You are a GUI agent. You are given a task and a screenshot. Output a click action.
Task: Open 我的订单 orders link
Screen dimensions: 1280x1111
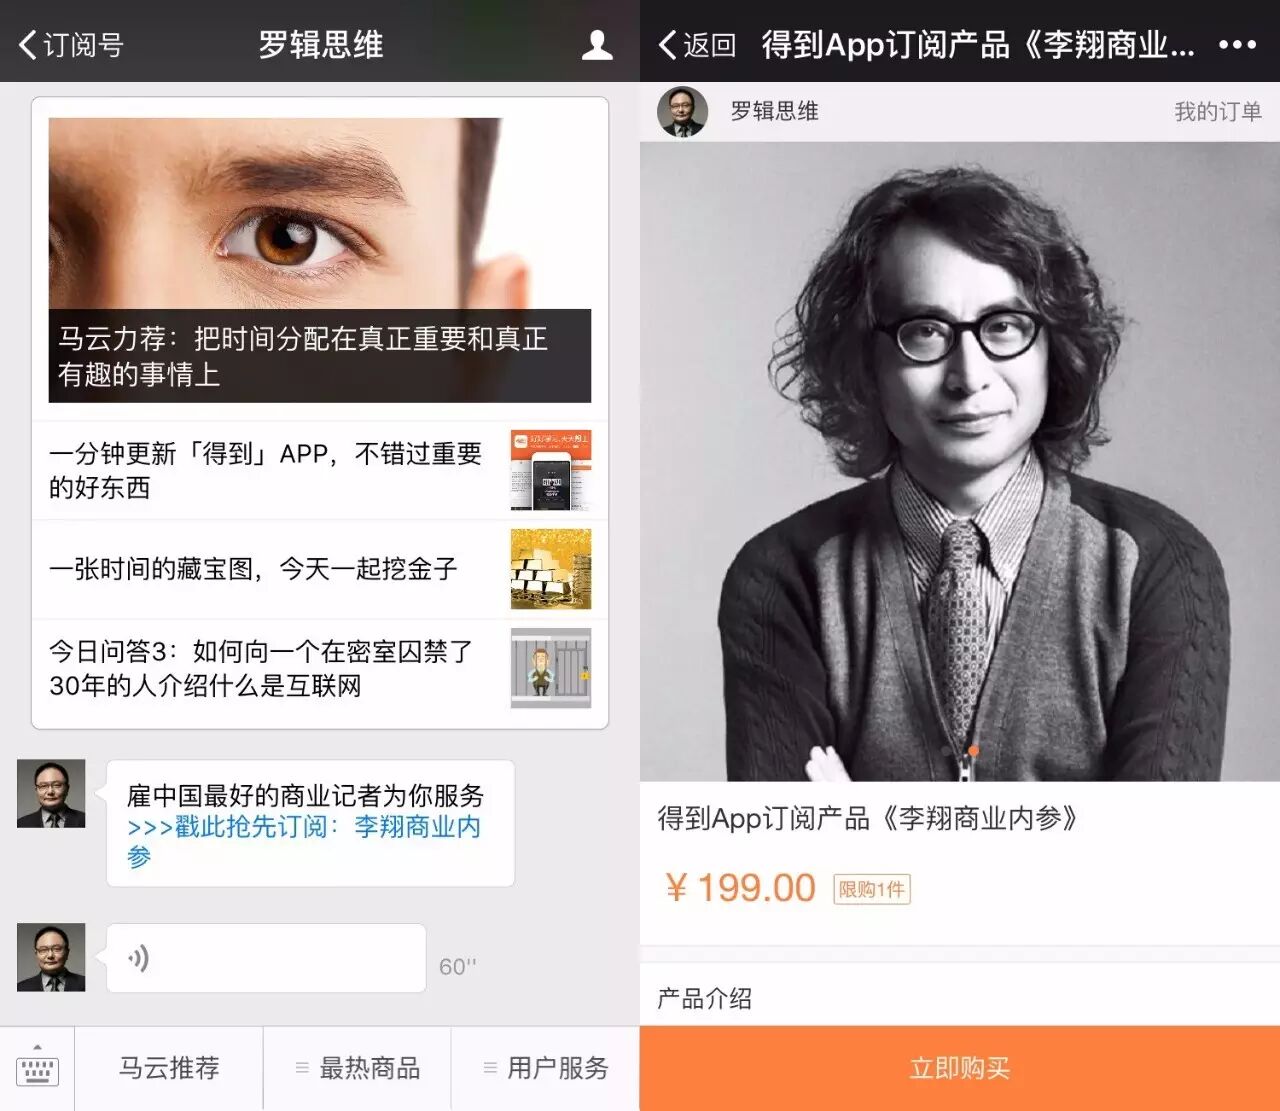[1217, 111]
